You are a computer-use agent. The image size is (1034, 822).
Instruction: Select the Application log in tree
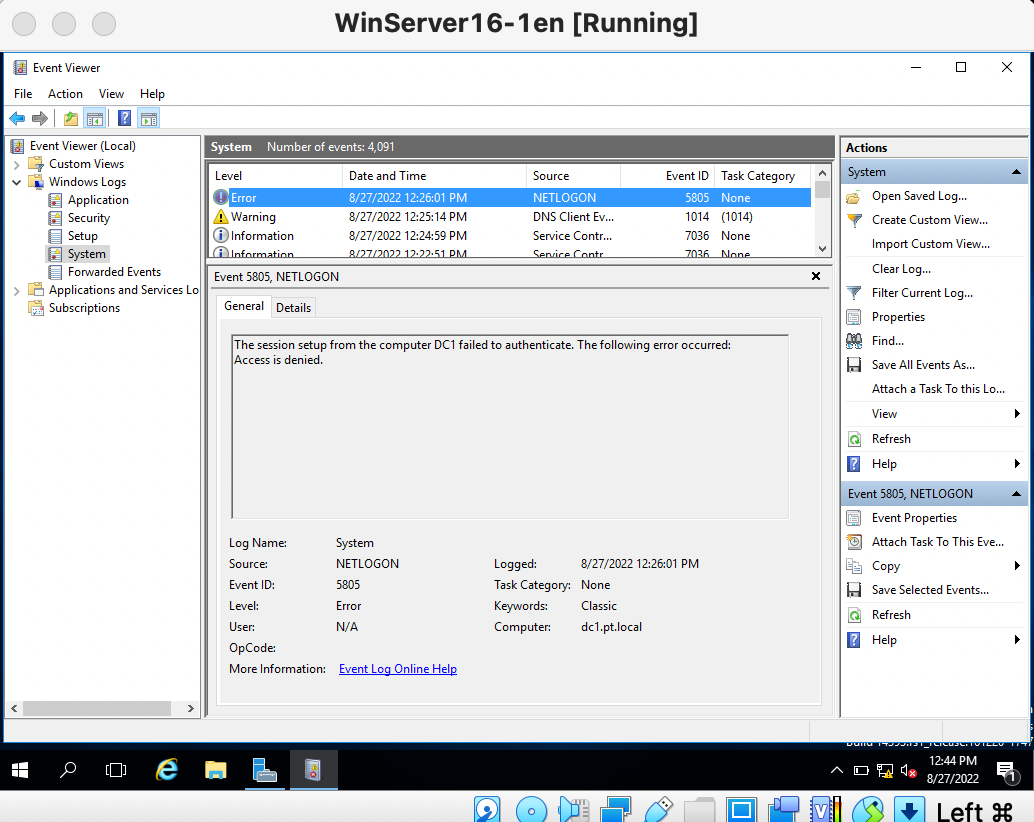coord(98,200)
